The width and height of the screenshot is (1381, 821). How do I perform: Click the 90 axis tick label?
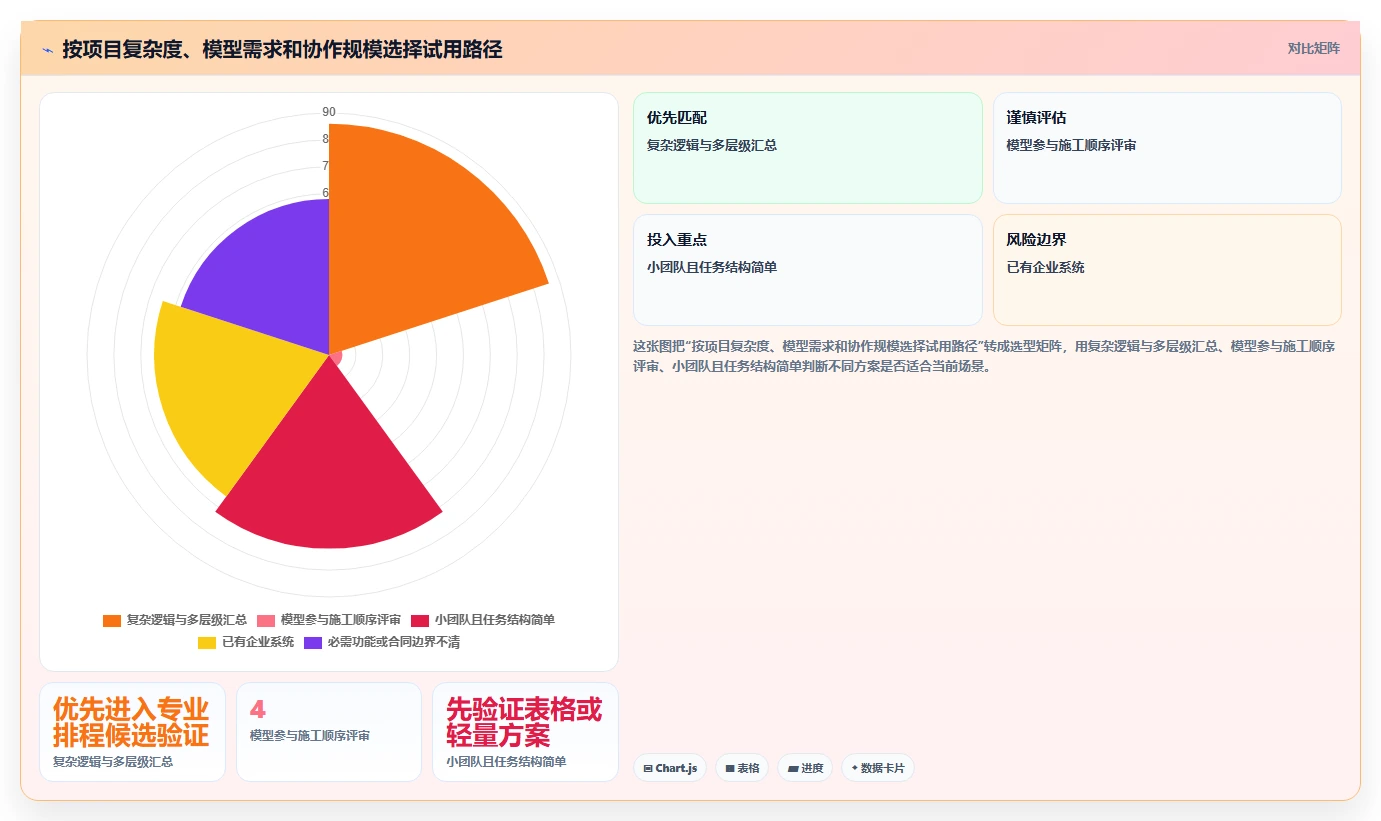pyautogui.click(x=329, y=112)
